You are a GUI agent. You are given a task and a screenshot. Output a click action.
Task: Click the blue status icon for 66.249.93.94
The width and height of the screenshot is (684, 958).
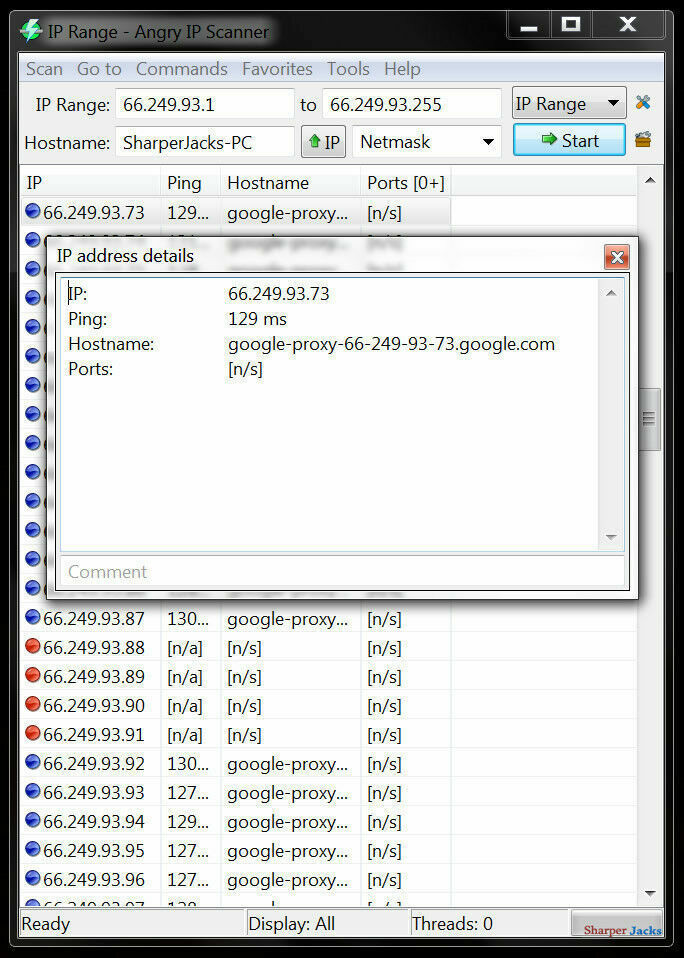pos(32,820)
